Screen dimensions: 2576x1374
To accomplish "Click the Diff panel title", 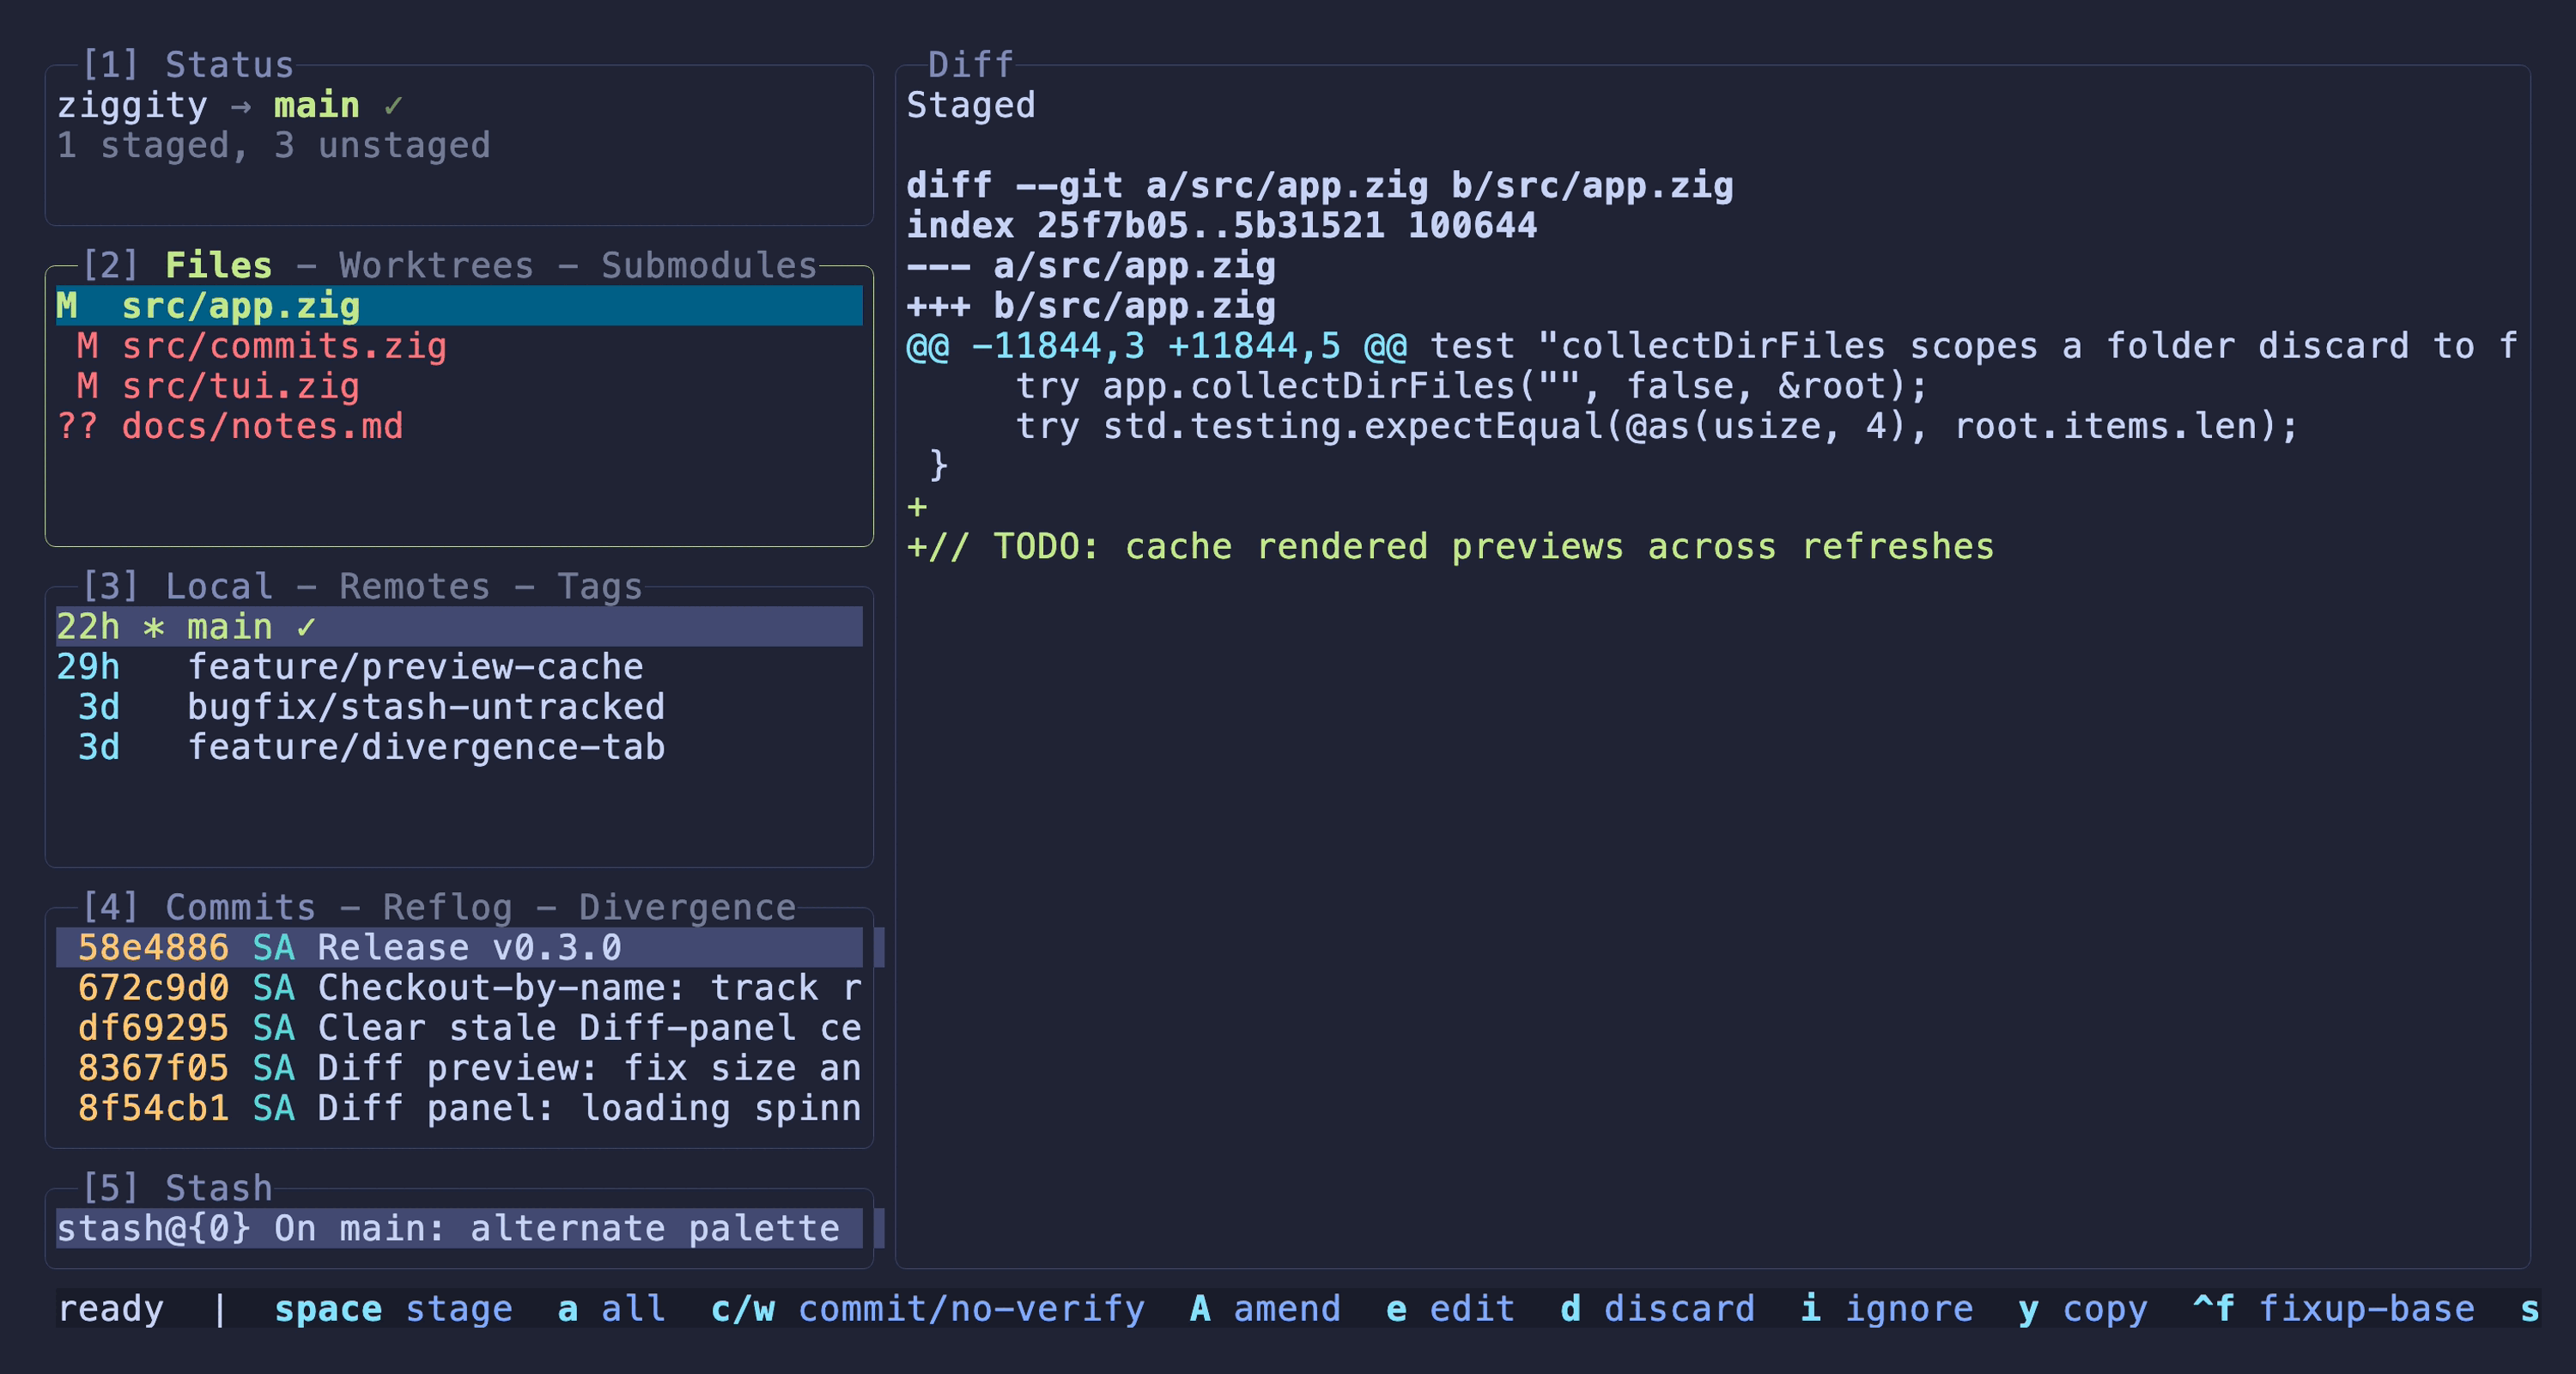I will tap(970, 65).
